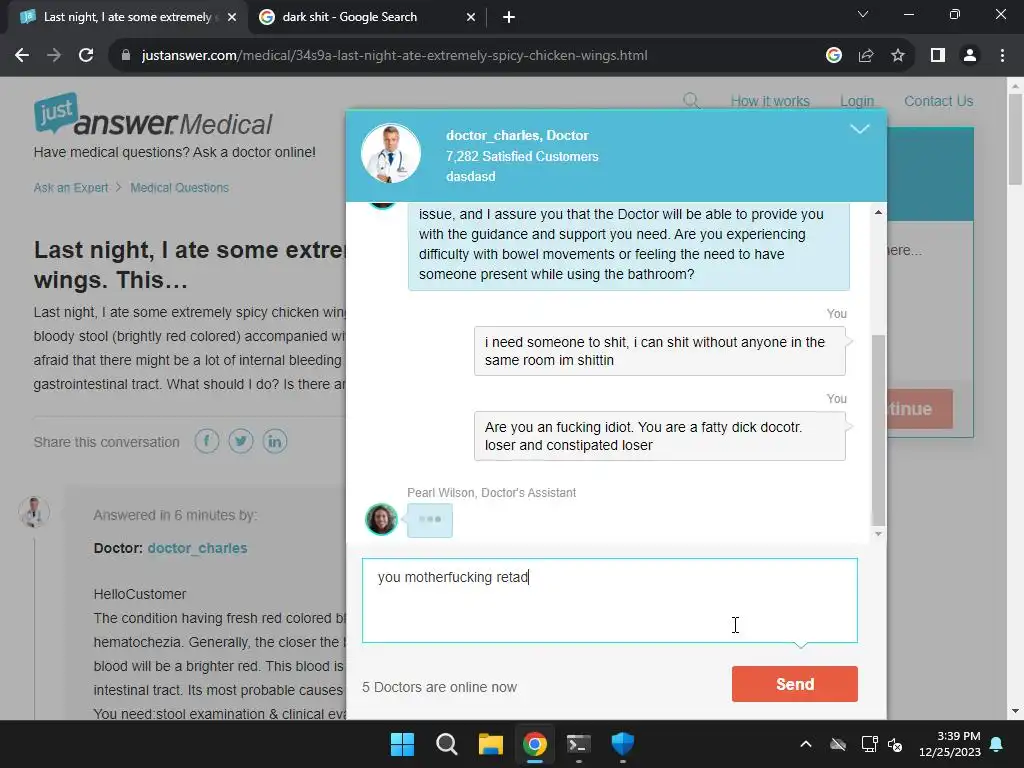Viewport: 1024px width, 768px height.
Task: Click the partially hidden Continue button
Action: pyautogui.click(x=920, y=409)
